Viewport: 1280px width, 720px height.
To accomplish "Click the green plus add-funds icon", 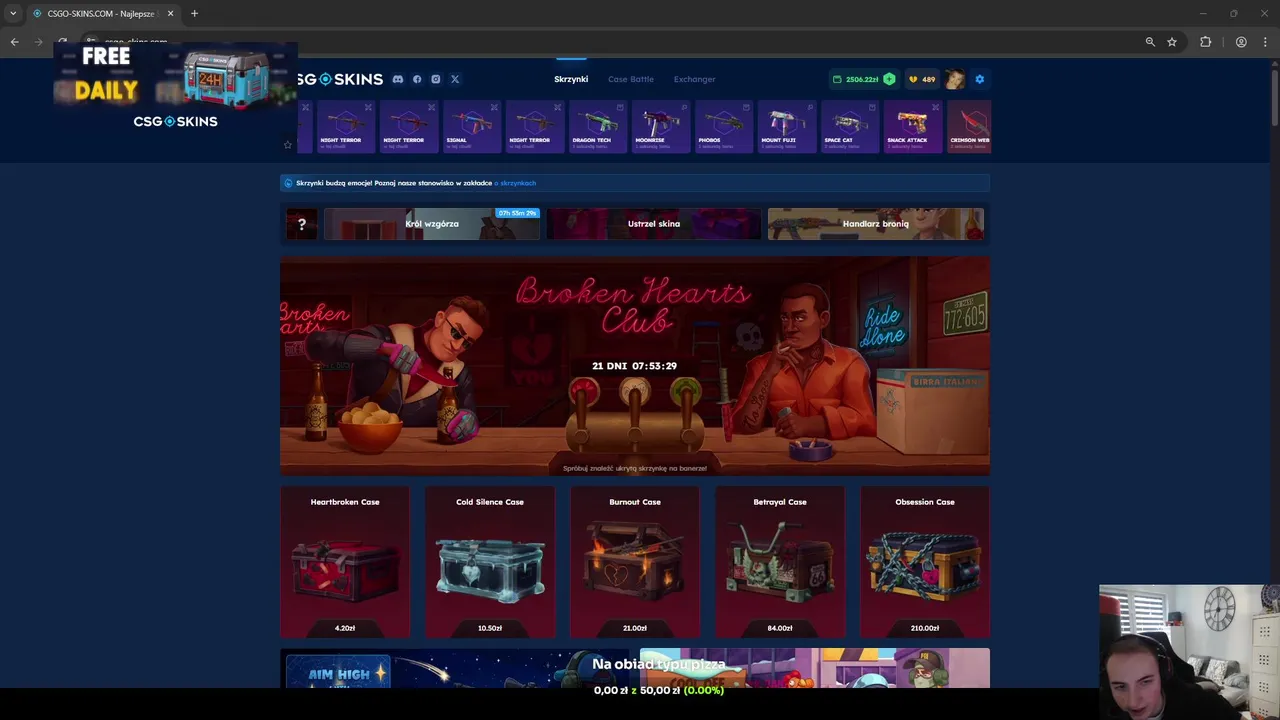I will click(889, 79).
